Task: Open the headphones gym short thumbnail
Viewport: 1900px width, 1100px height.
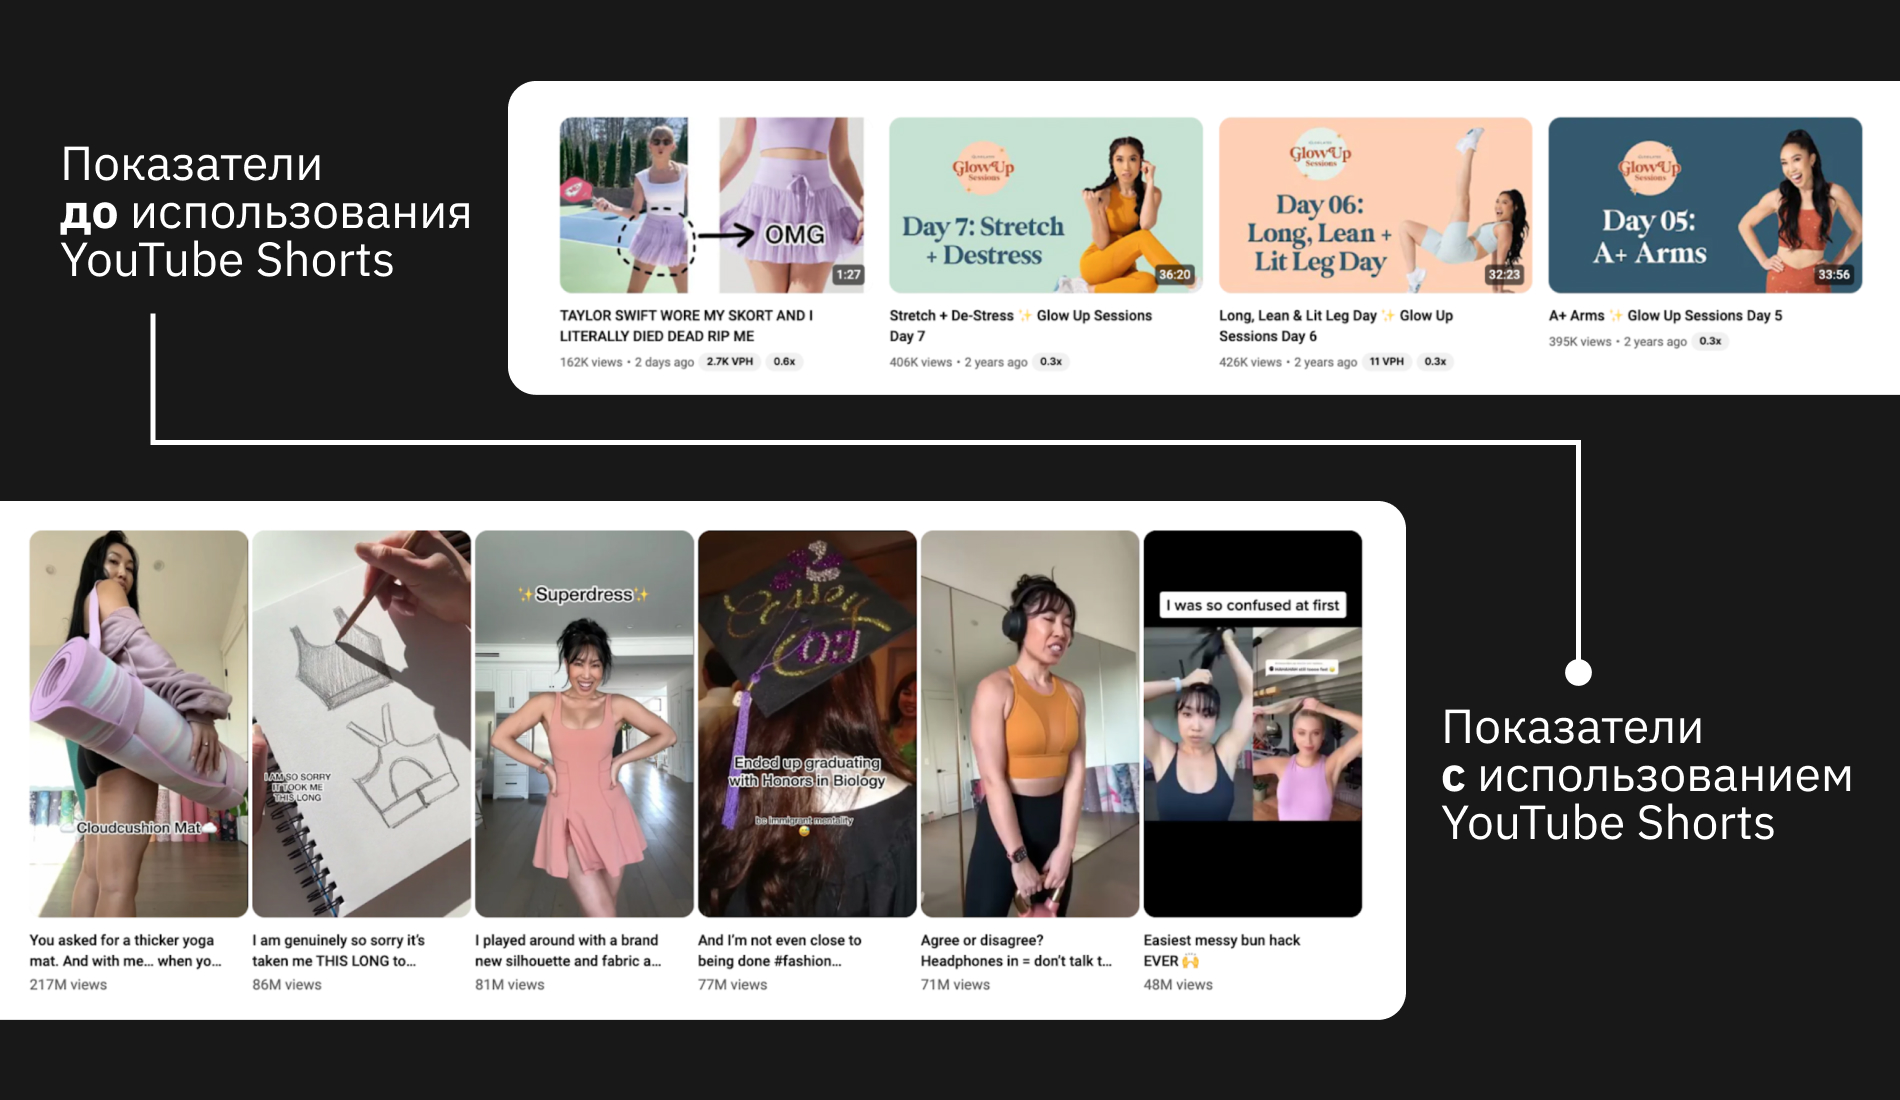Action: (x=1029, y=723)
